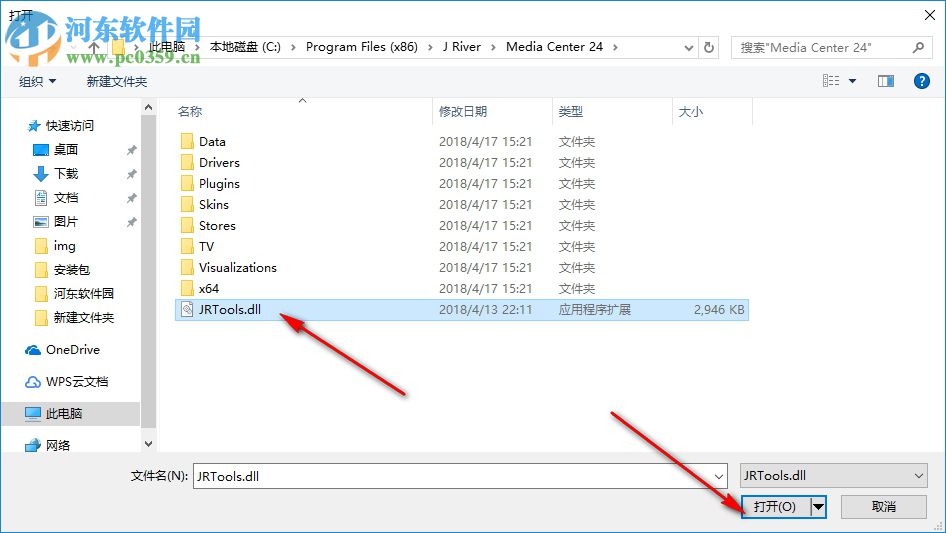Screen dimensions: 946x533
Task: Navigate to J River breadcrumb
Action: click(462, 46)
